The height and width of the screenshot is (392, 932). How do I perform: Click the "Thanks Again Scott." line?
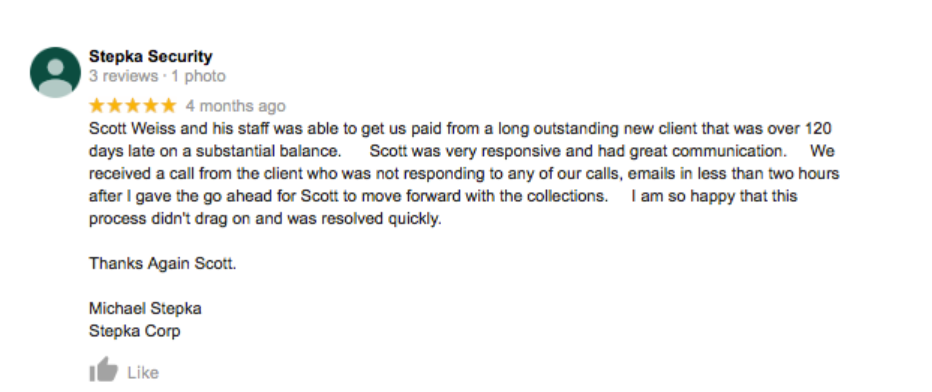(163, 263)
